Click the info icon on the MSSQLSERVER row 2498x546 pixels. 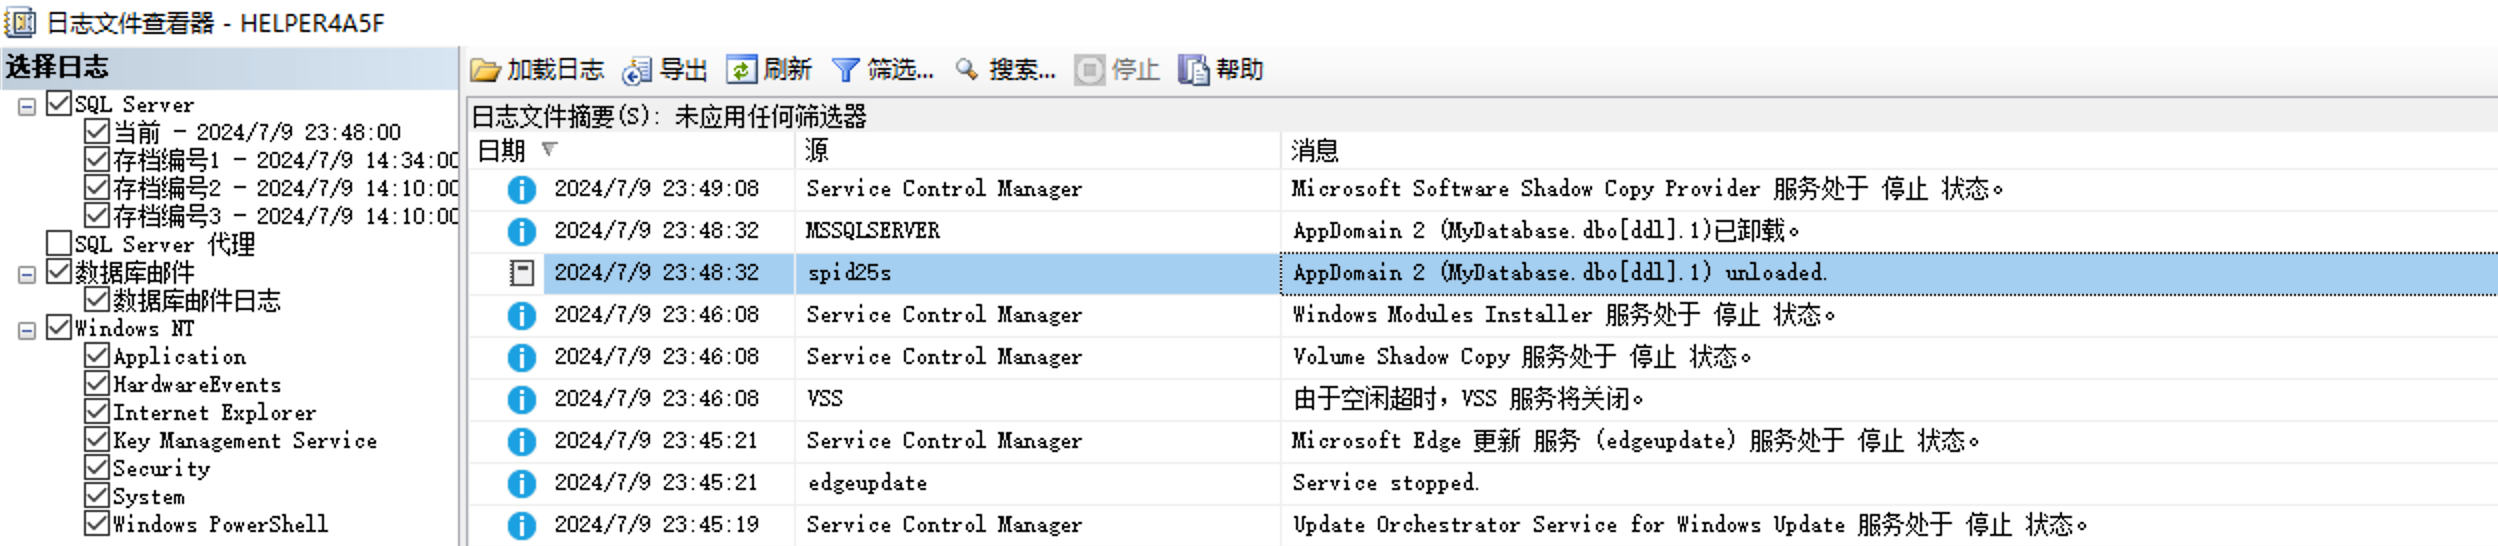tap(521, 231)
